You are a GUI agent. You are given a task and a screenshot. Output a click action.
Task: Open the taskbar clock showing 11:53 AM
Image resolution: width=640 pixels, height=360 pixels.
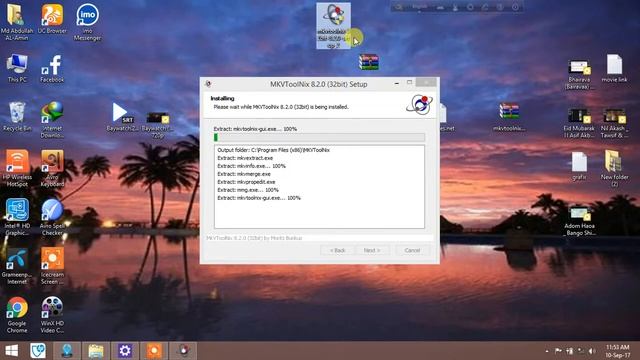pos(618,351)
